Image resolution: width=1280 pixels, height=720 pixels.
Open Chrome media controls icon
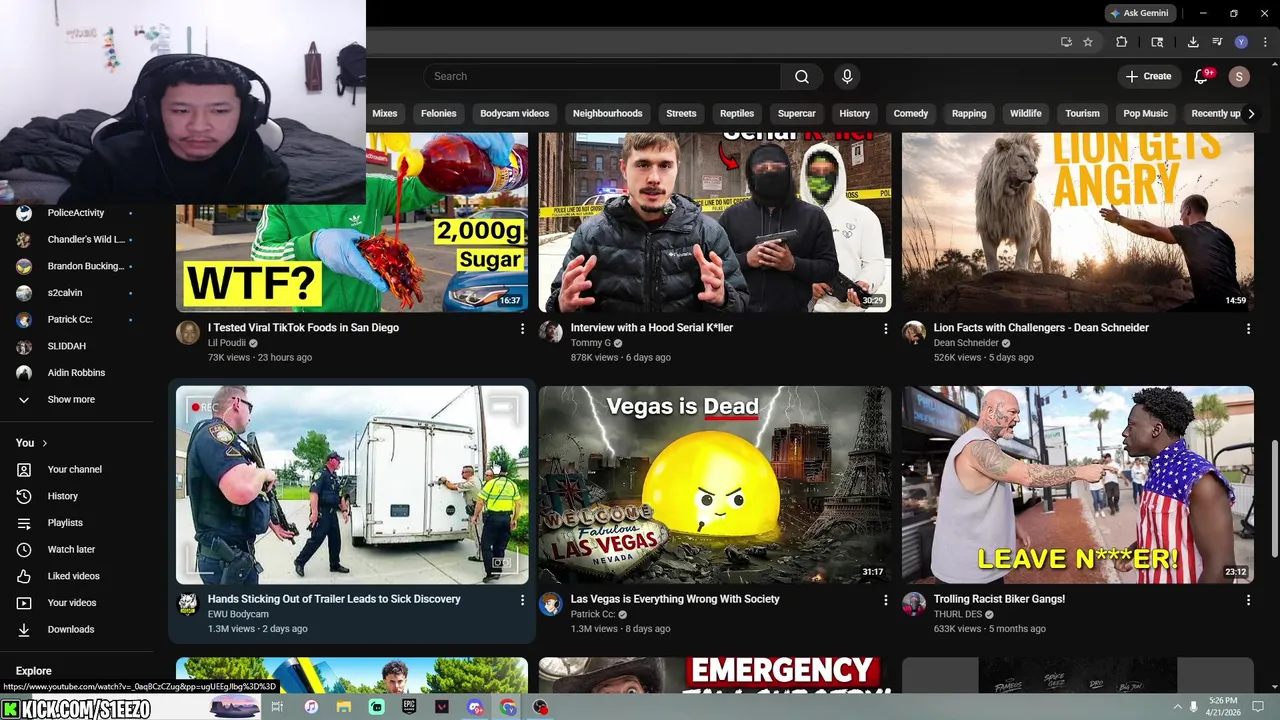pos(1217,42)
